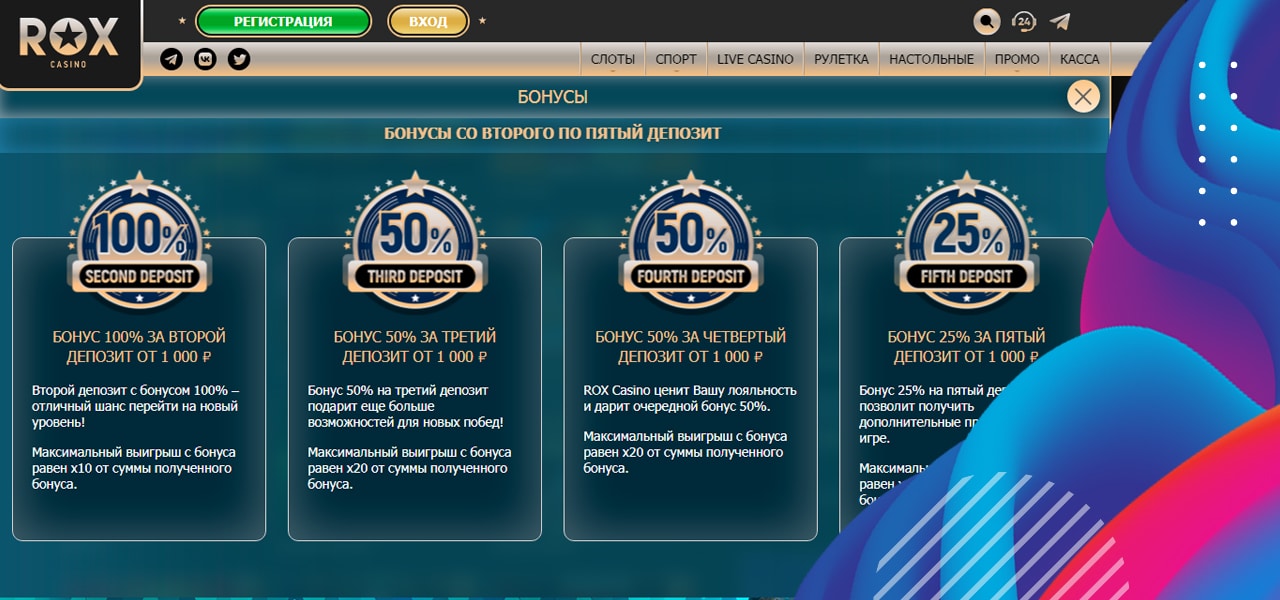
Task: Click the green РЕГИСТРАЦИЯ button
Action: pyautogui.click(x=283, y=21)
